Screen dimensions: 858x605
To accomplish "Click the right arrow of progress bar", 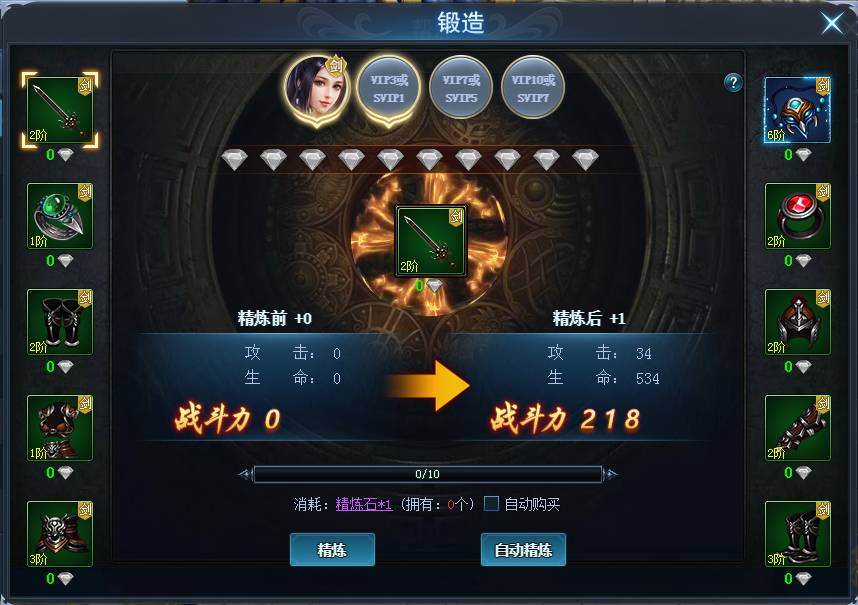I will point(610,474).
